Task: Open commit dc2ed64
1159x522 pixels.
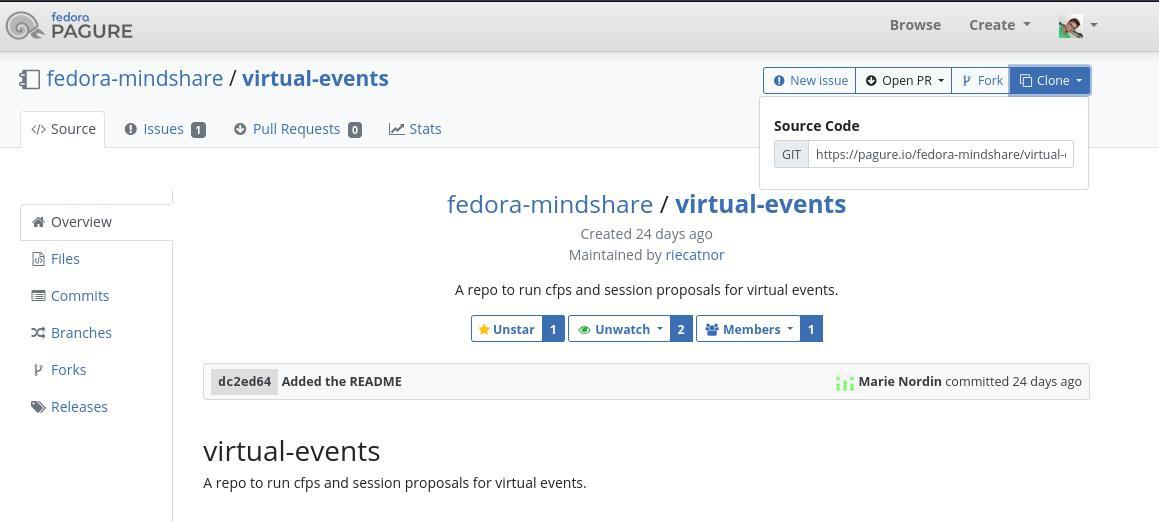Action: (x=245, y=382)
